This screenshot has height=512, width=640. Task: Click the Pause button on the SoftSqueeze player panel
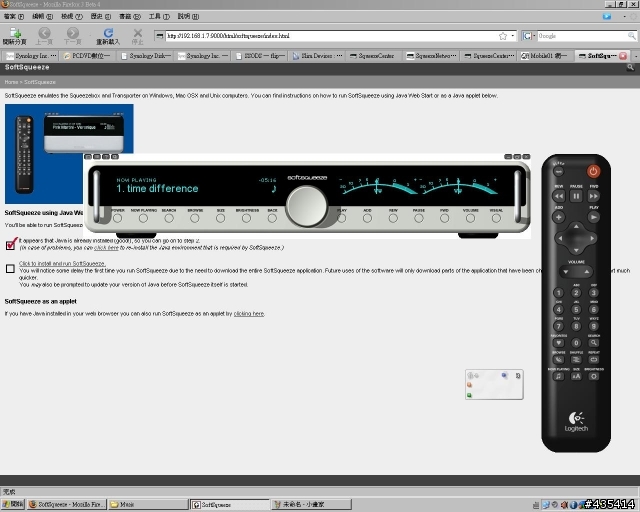point(419,218)
